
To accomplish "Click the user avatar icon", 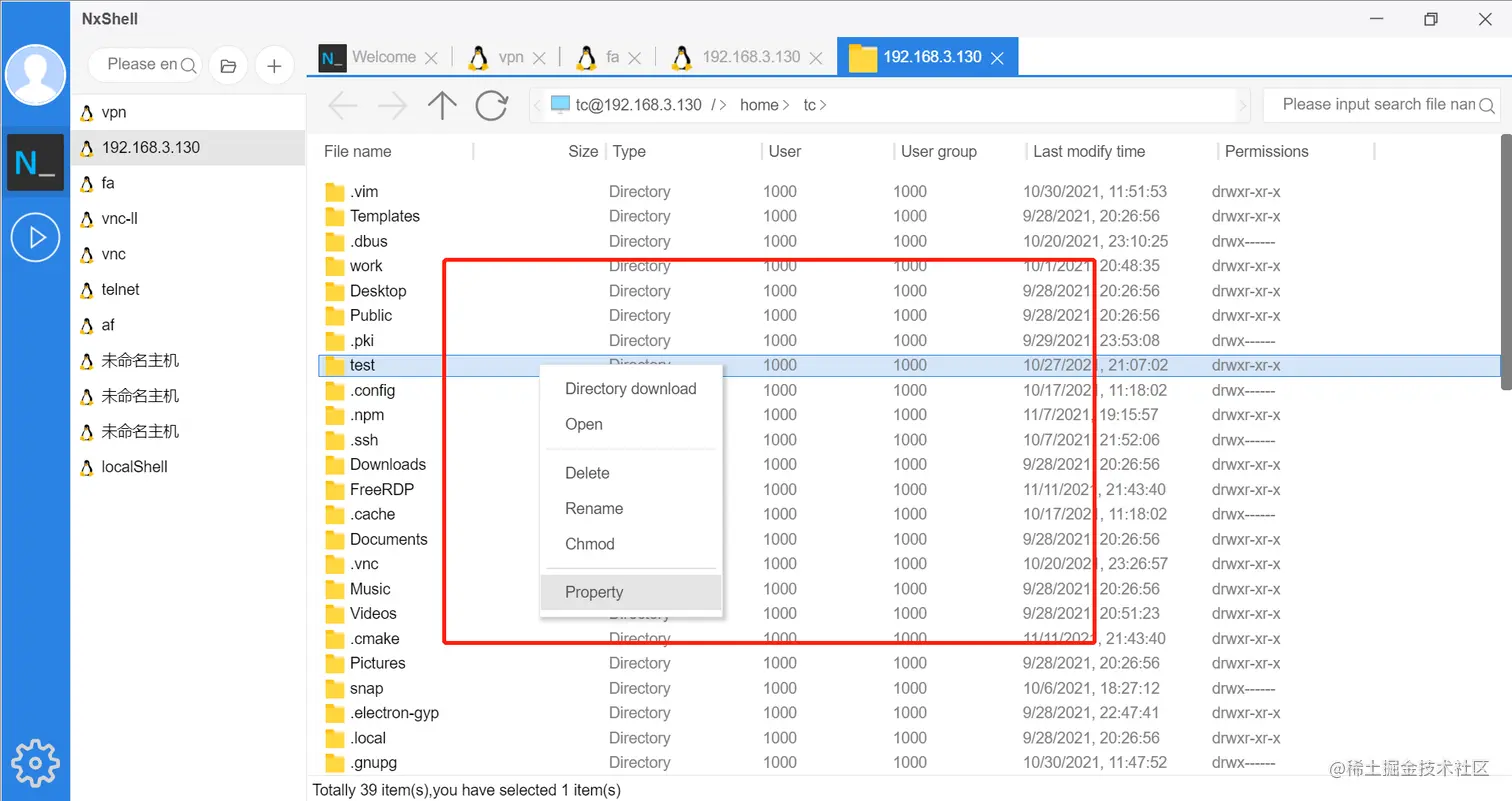I will tap(35, 75).
